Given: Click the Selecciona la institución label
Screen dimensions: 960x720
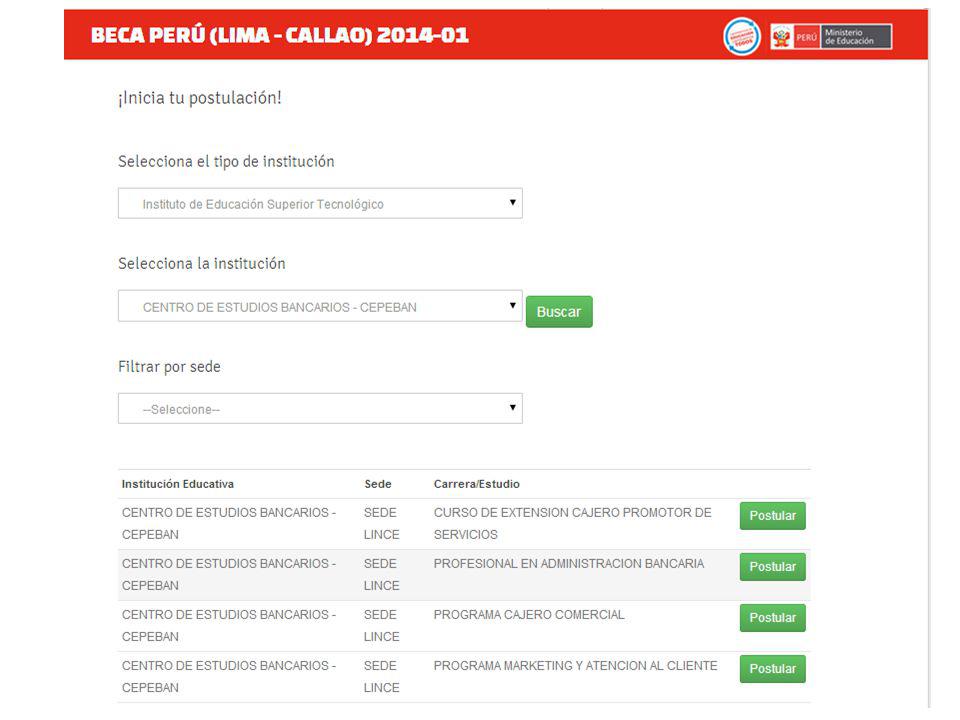Looking at the screenshot, I should (201, 264).
